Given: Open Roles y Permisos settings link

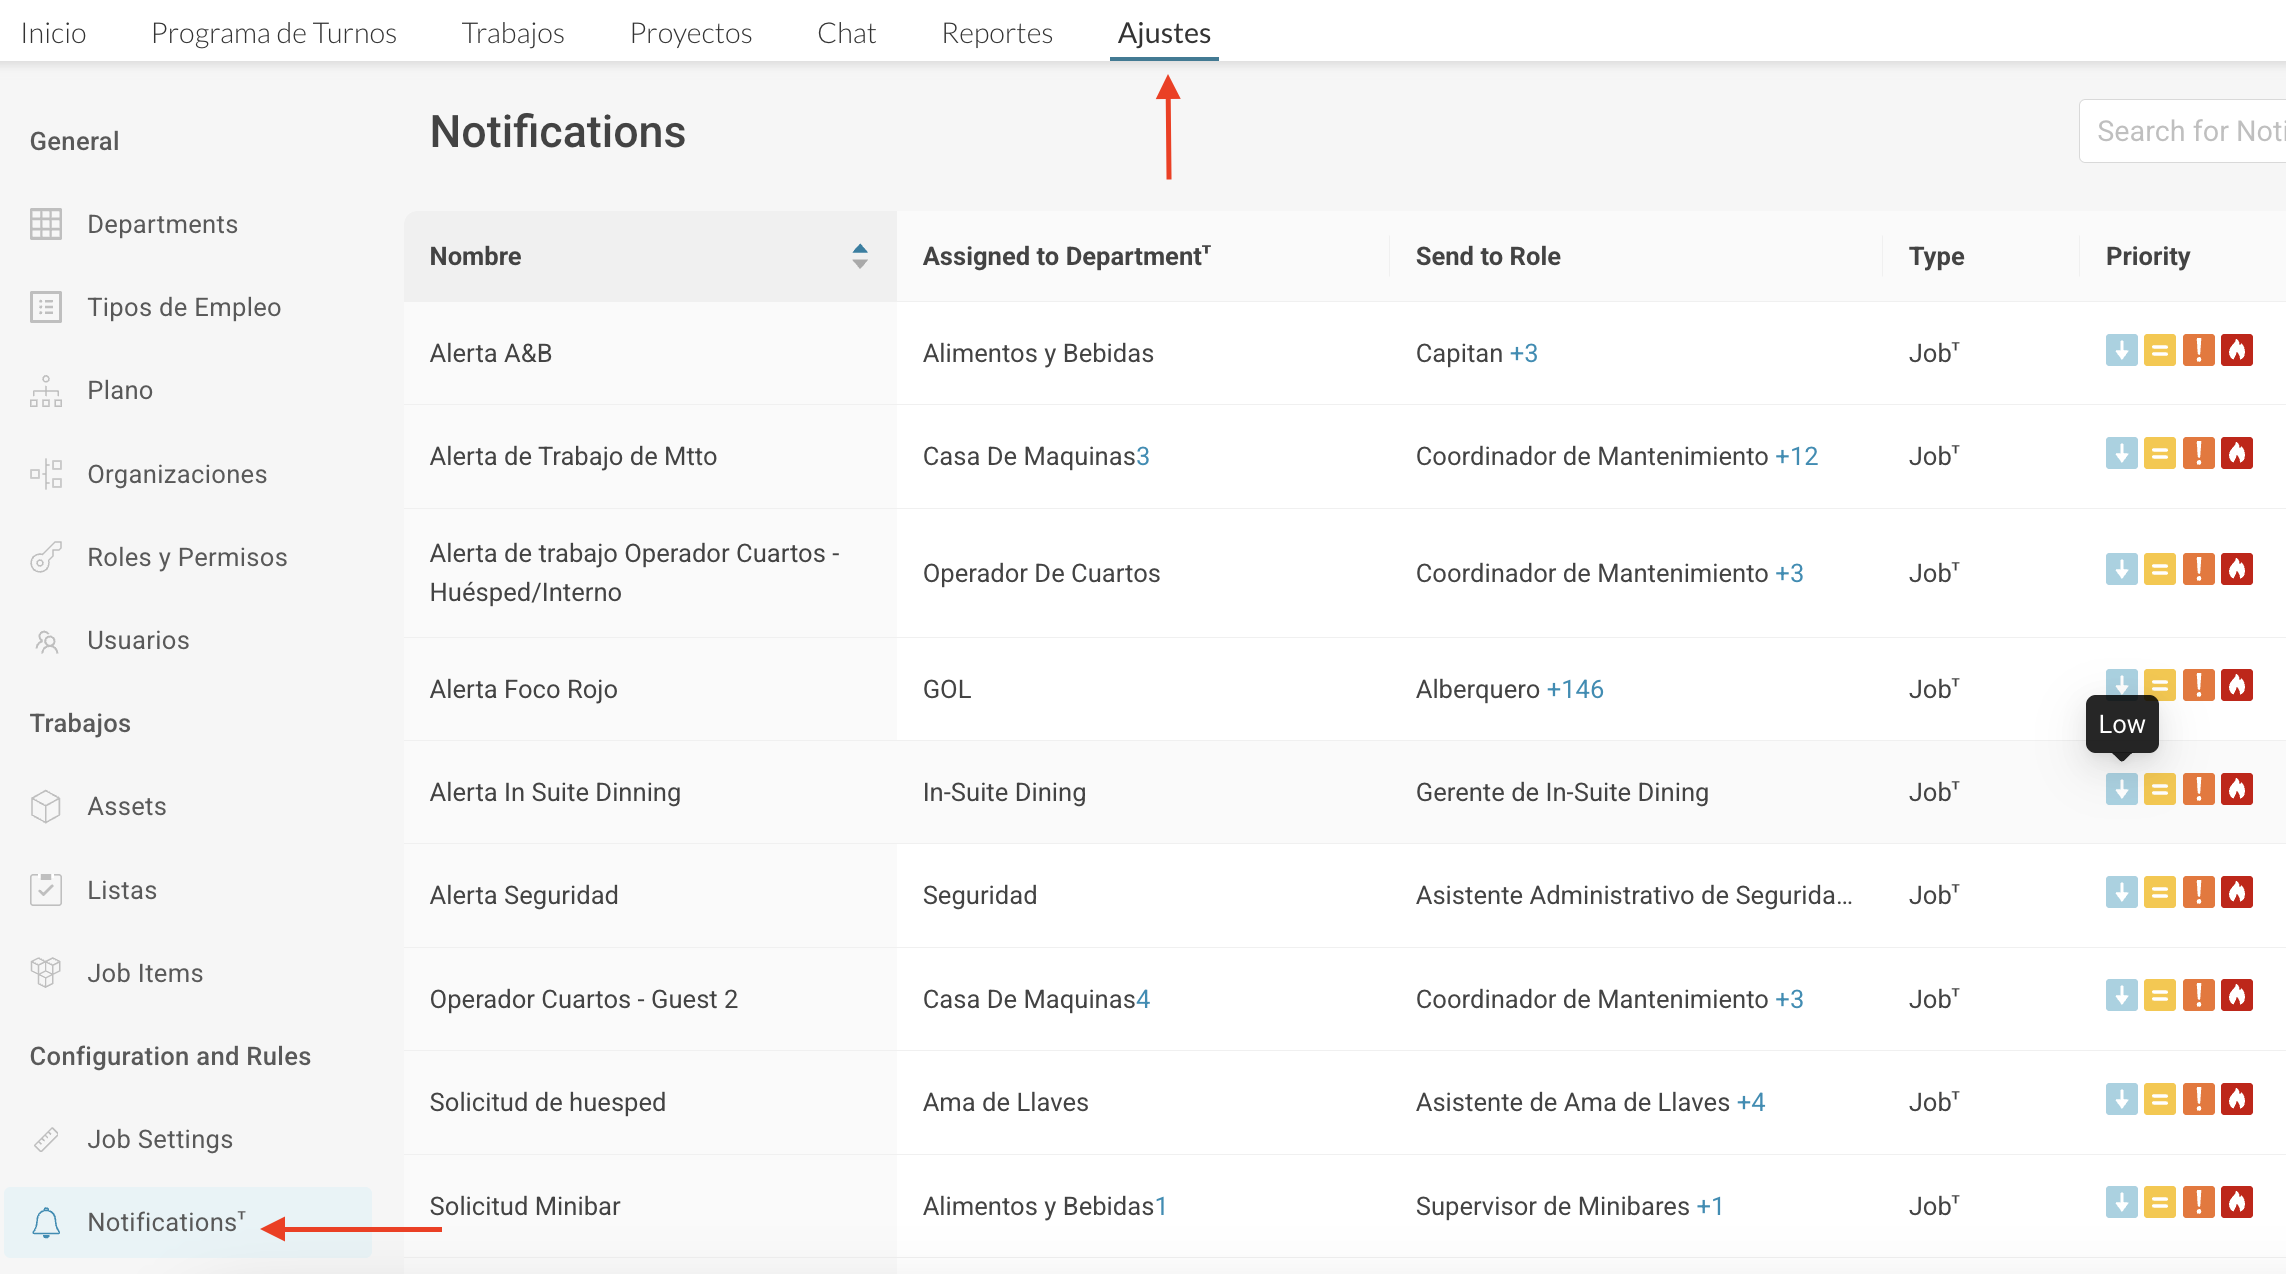Looking at the screenshot, I should [187, 557].
